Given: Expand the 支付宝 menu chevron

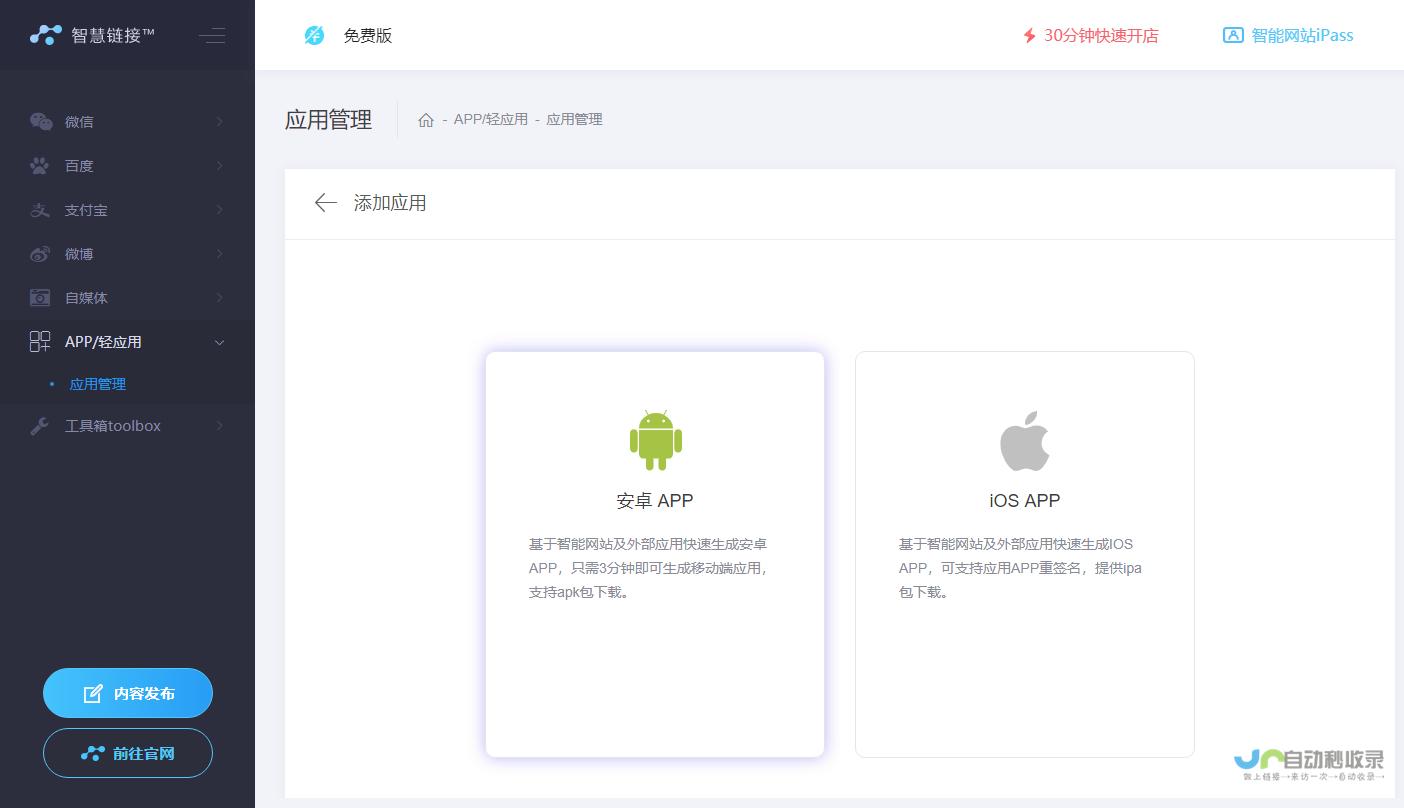Looking at the screenshot, I should pos(220,210).
